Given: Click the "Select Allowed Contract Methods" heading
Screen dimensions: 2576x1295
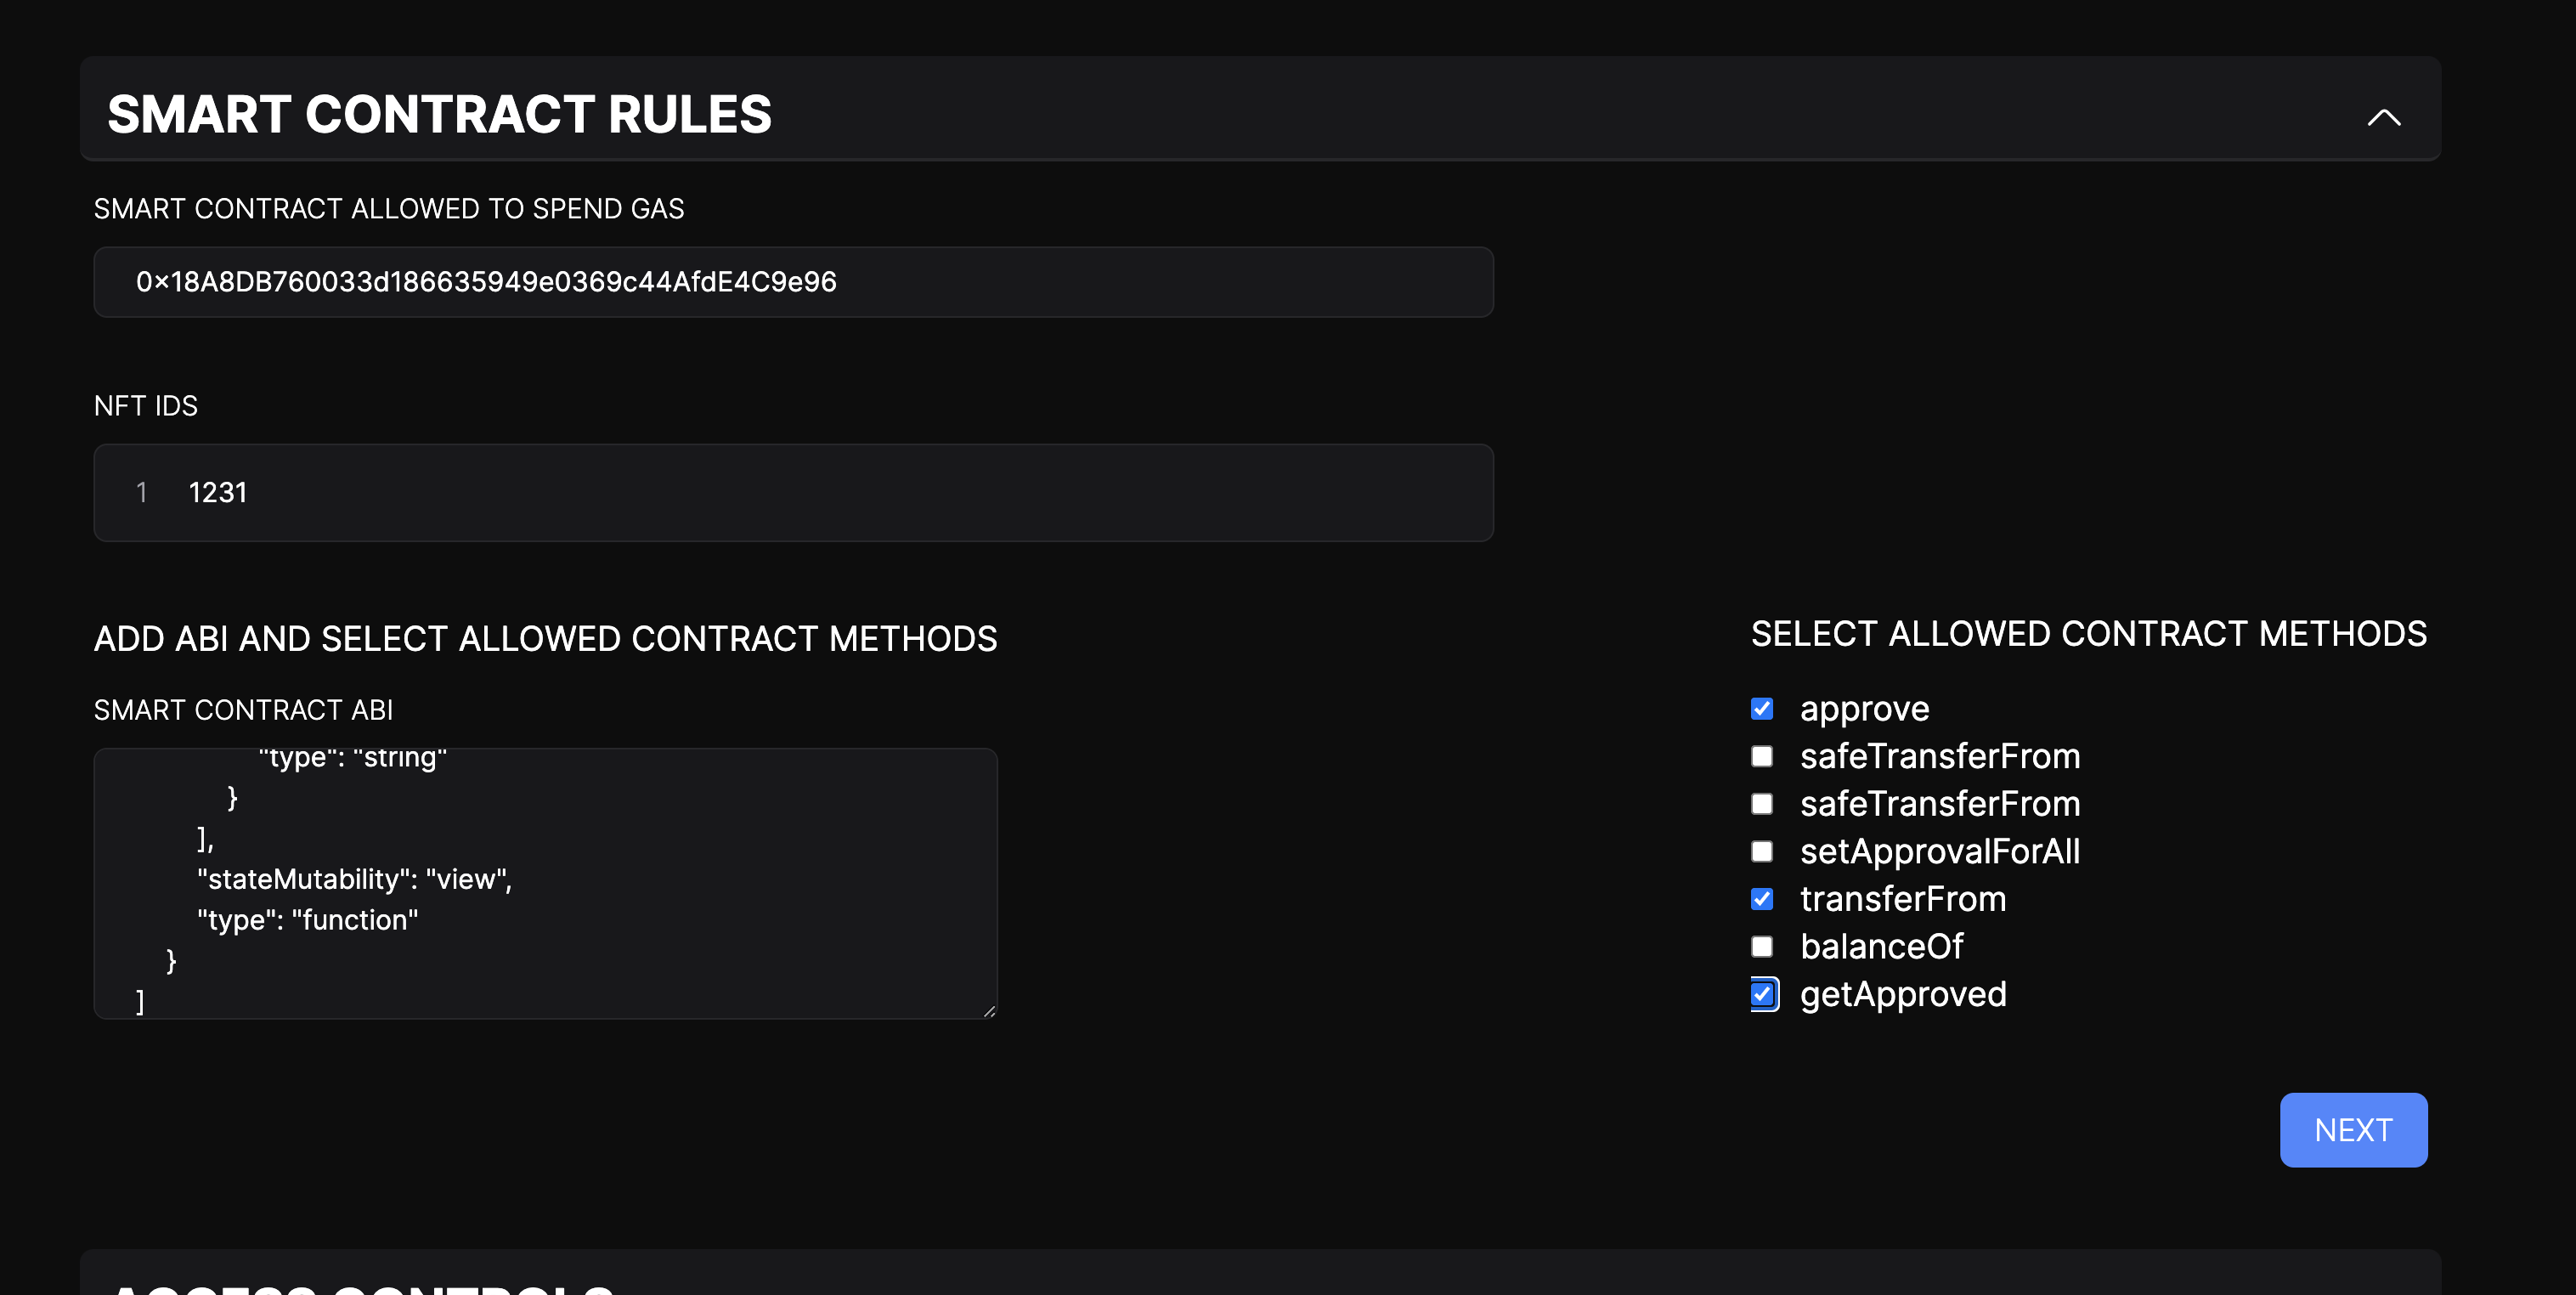Looking at the screenshot, I should click(x=2088, y=634).
